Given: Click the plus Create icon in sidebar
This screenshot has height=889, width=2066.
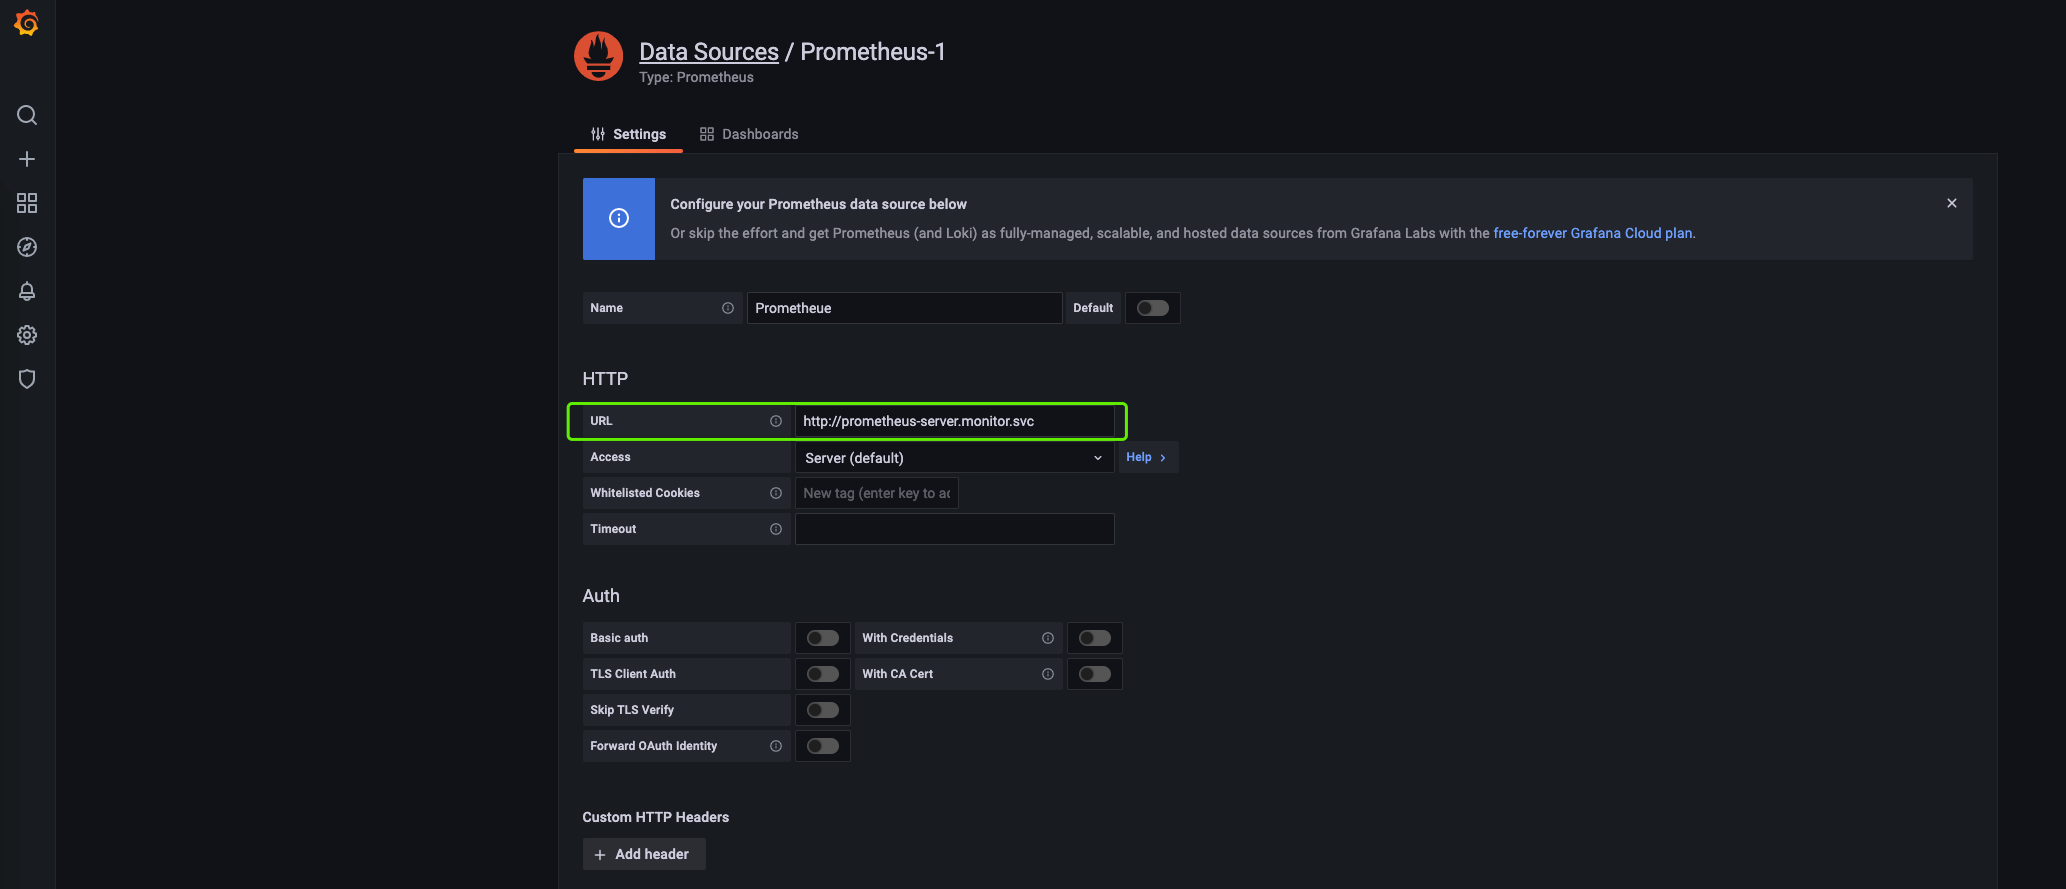Looking at the screenshot, I should (27, 159).
